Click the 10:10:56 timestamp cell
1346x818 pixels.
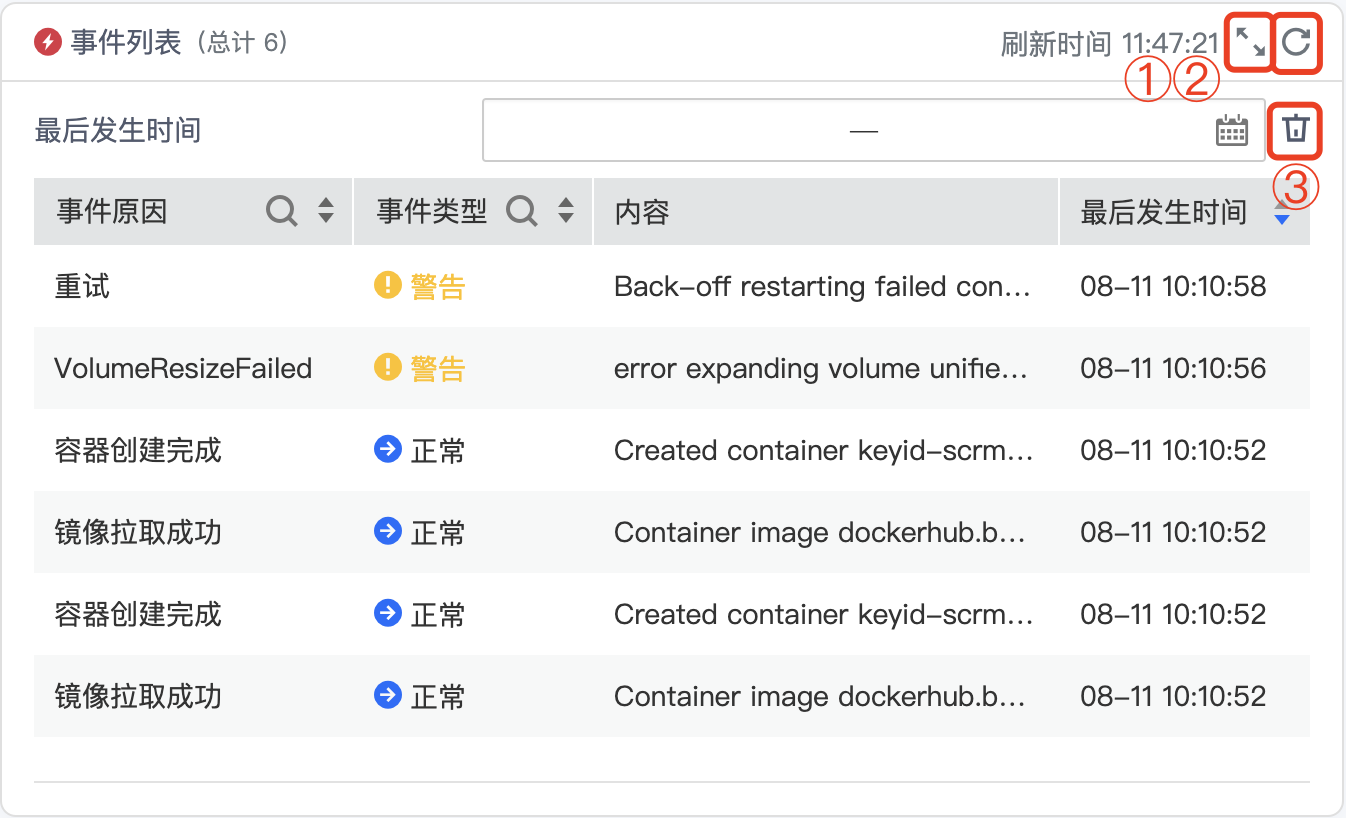click(x=1173, y=369)
